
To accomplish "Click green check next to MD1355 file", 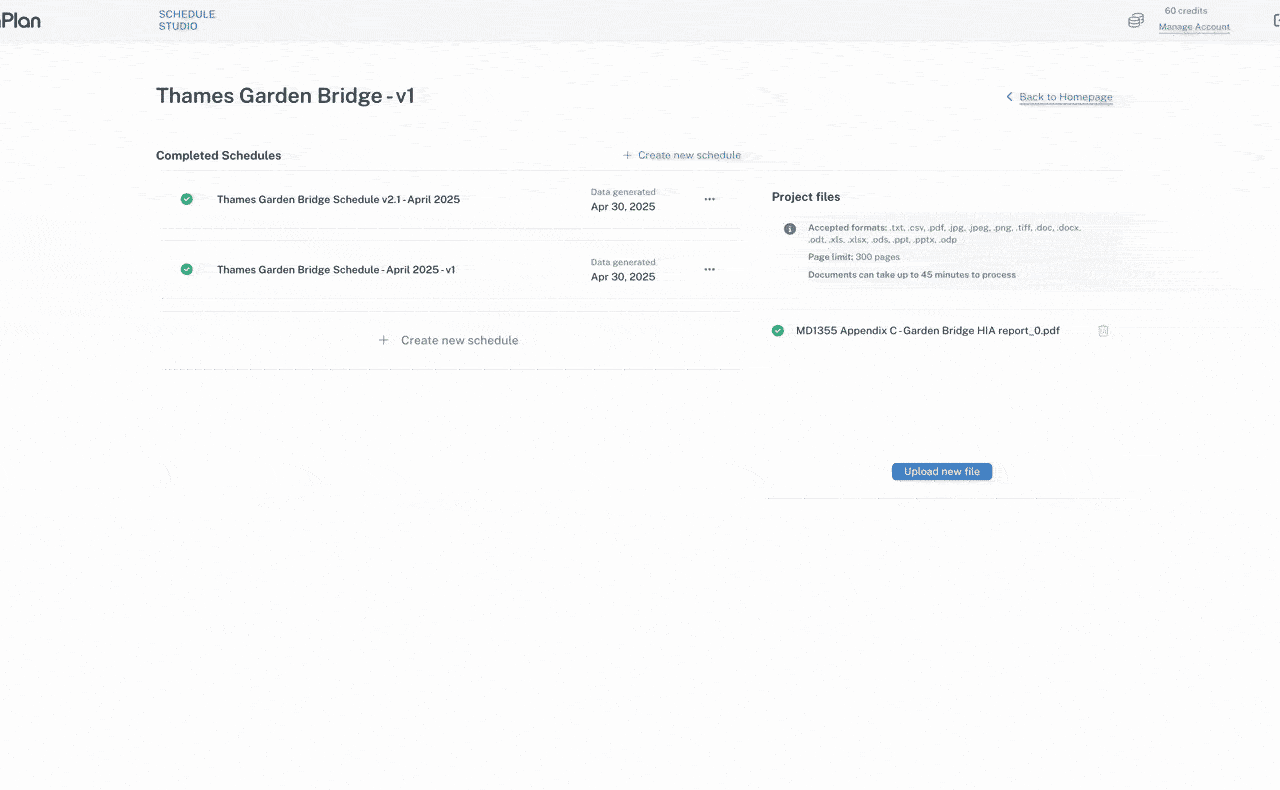I will tap(778, 330).
